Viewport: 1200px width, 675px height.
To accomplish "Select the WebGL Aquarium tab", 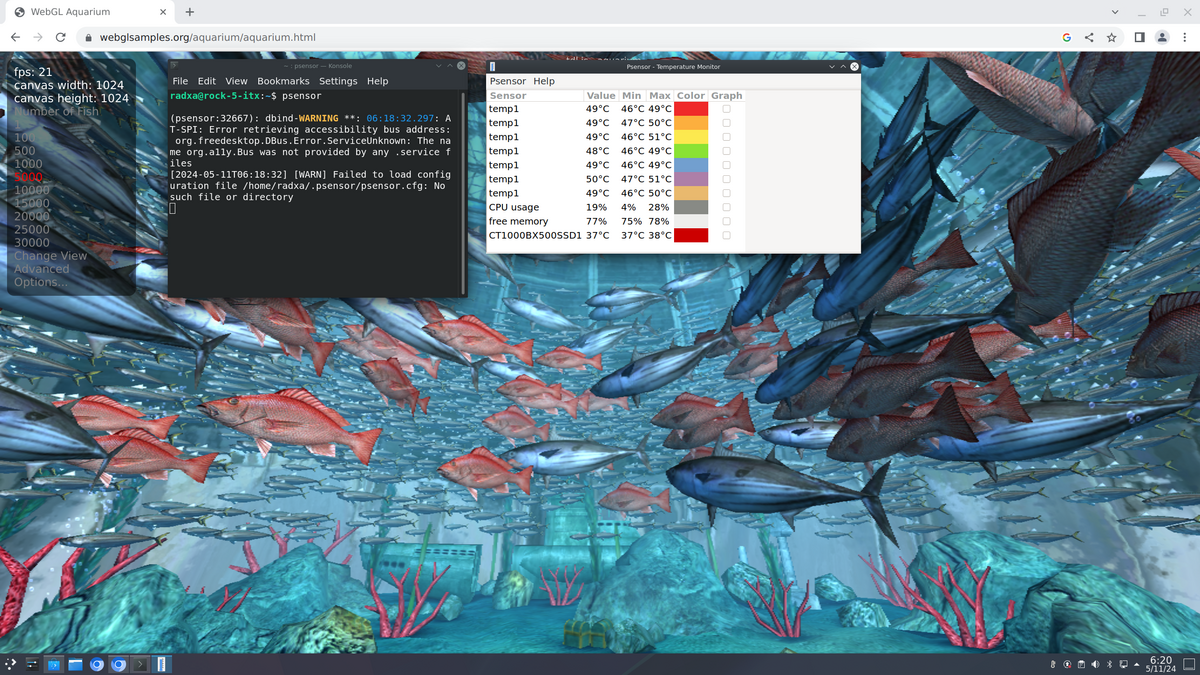I will [x=88, y=12].
